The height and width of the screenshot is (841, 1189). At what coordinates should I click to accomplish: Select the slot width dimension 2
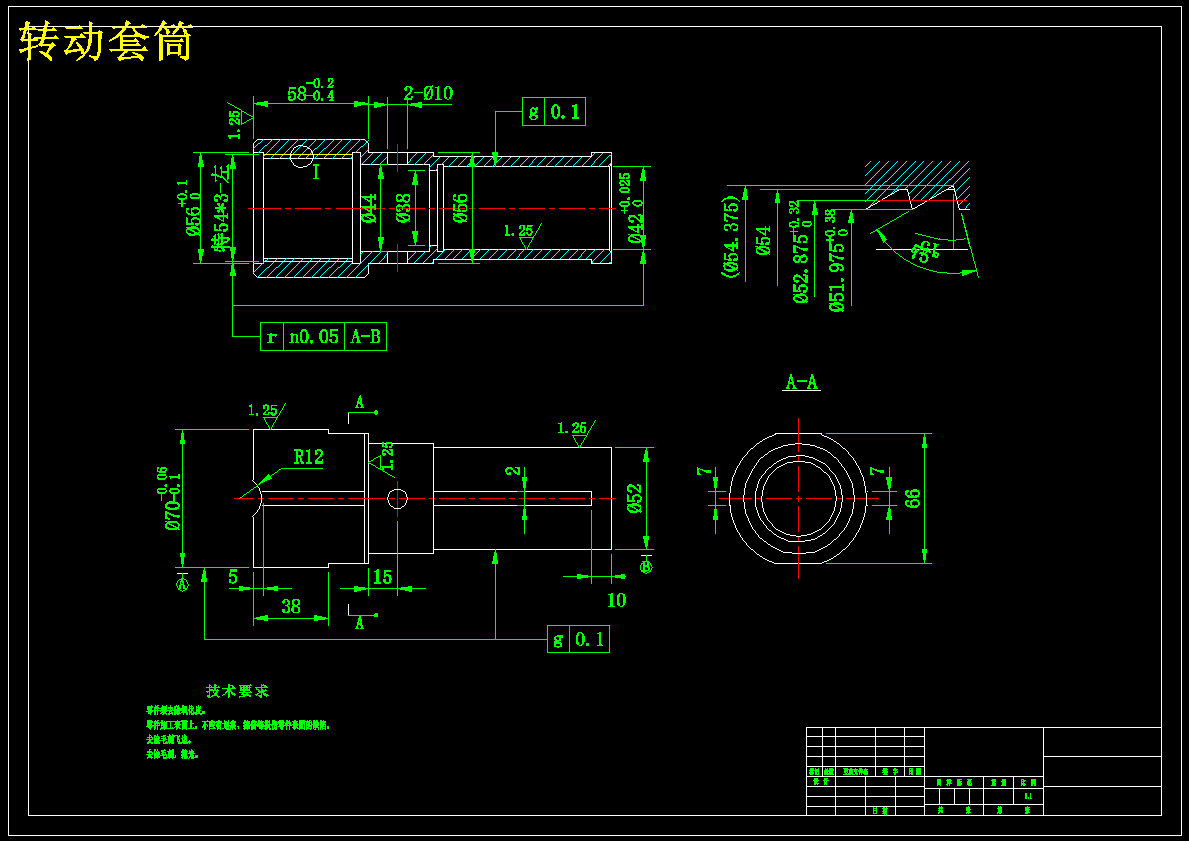[x=515, y=471]
